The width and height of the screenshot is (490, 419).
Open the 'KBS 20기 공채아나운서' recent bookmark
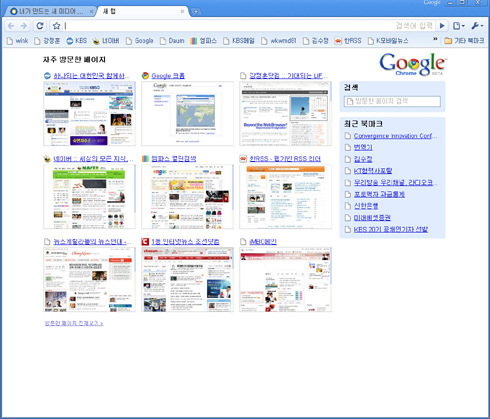391,229
